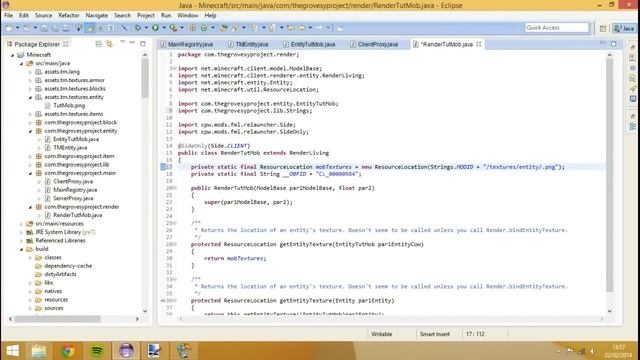Minimize the Package Explorer panel
This screenshot has width=640, height=360.
coord(132,43)
